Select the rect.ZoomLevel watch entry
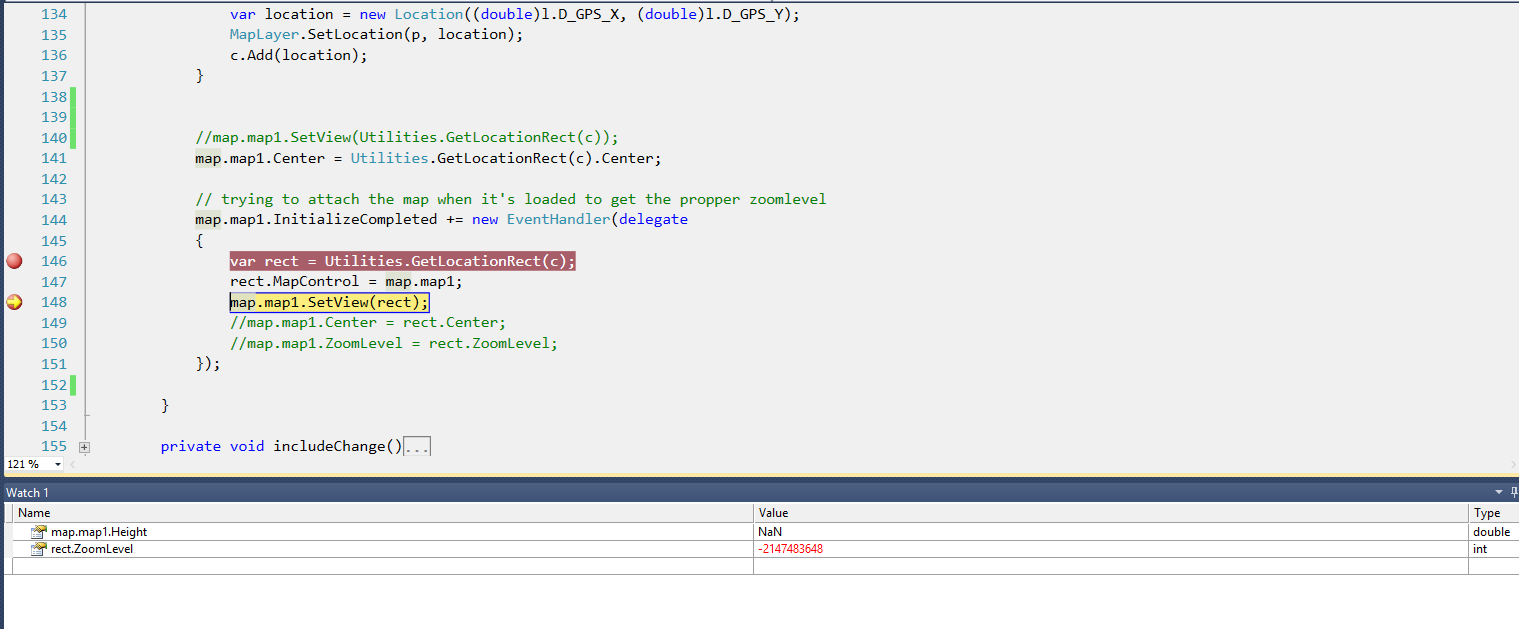The image size is (1519, 629). pyautogui.click(x=92, y=549)
